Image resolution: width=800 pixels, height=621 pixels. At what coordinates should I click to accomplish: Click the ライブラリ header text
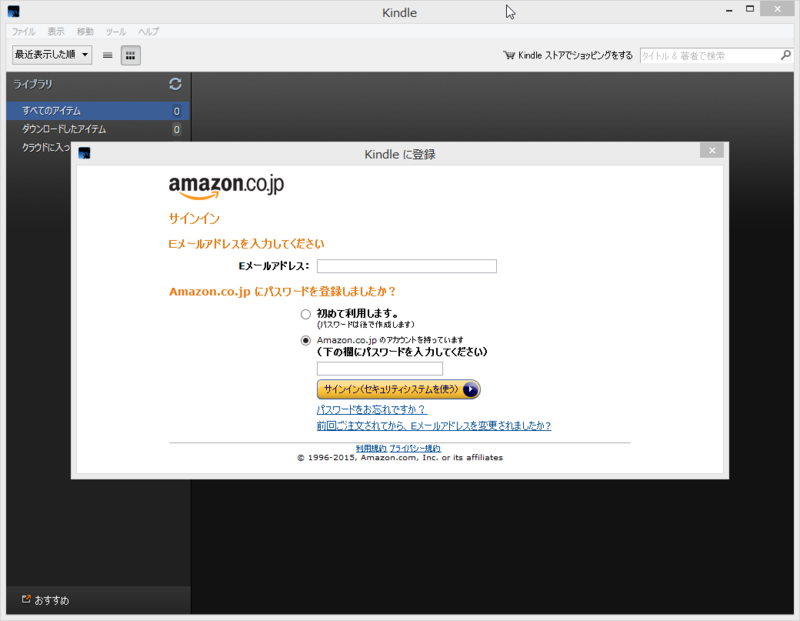pos(33,84)
